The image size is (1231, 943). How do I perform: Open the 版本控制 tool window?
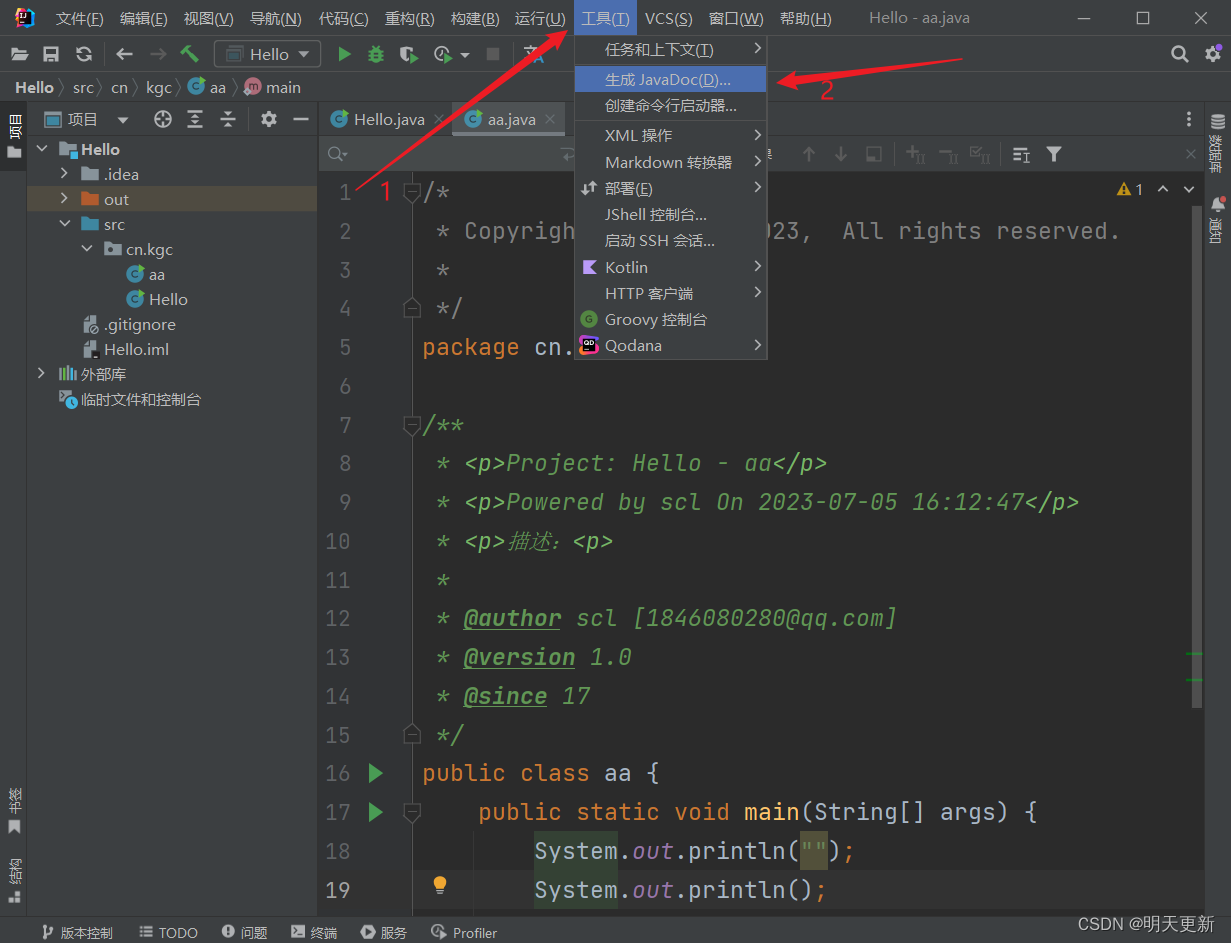76,932
